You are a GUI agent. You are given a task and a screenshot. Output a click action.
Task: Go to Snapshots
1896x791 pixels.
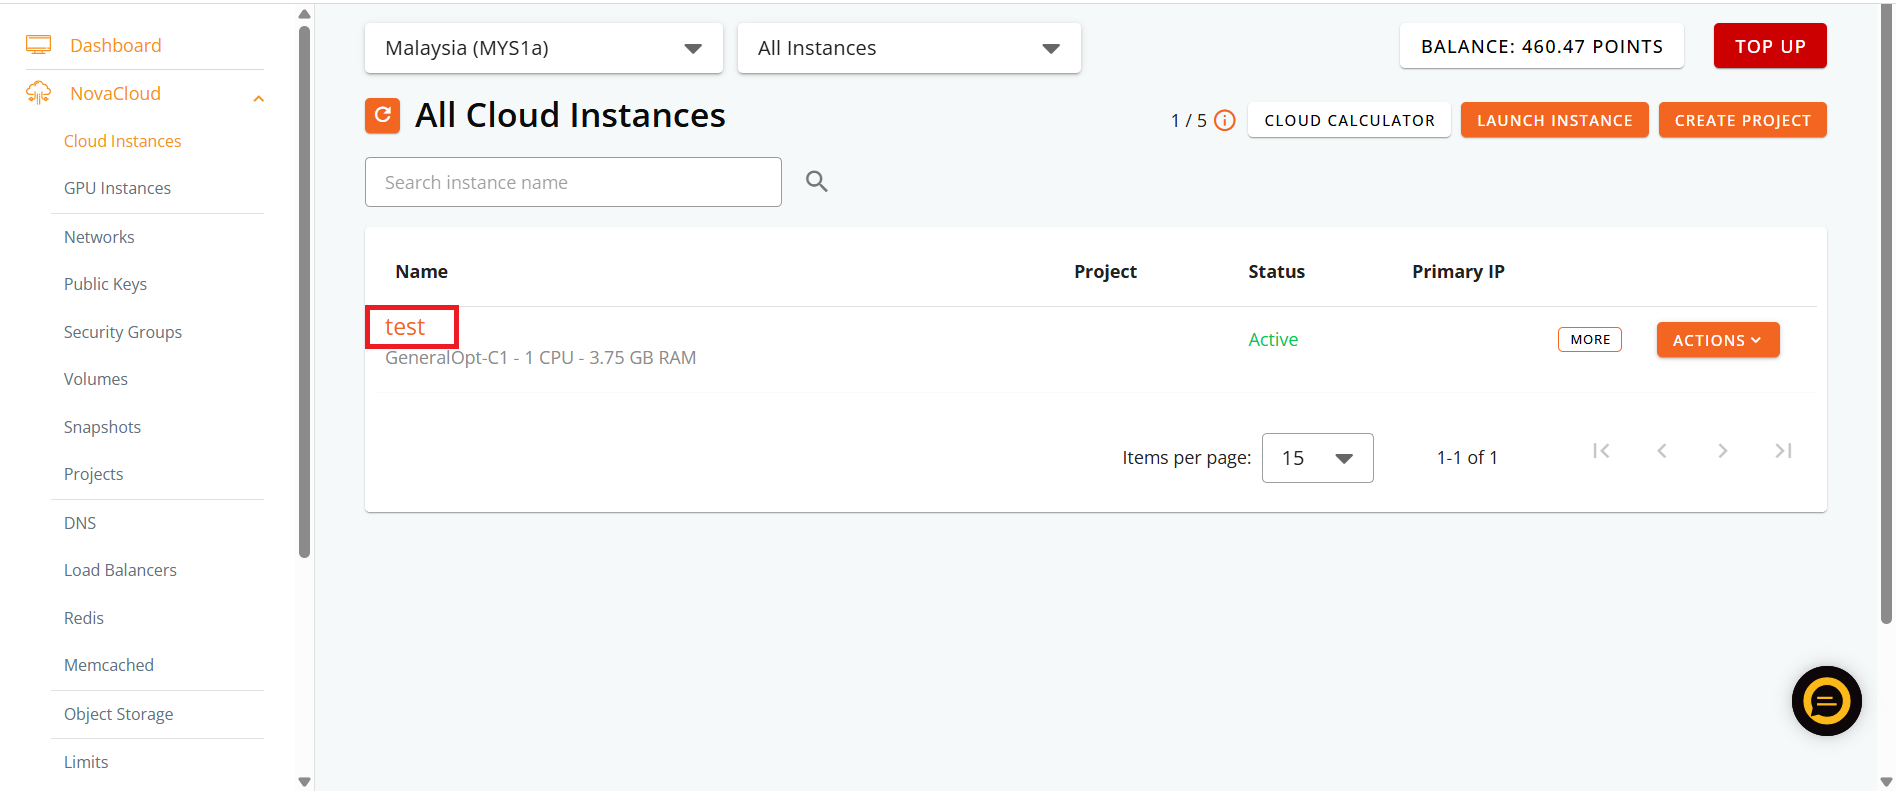[x=102, y=427]
